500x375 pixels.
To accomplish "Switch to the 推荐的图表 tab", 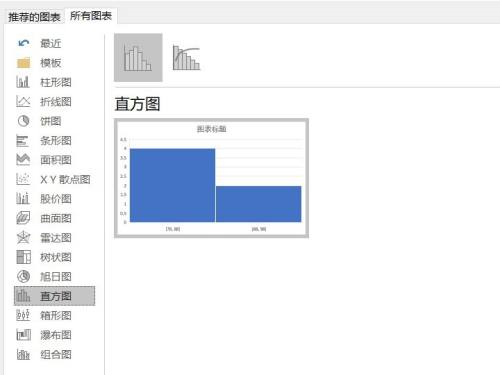I will click(x=34, y=17).
